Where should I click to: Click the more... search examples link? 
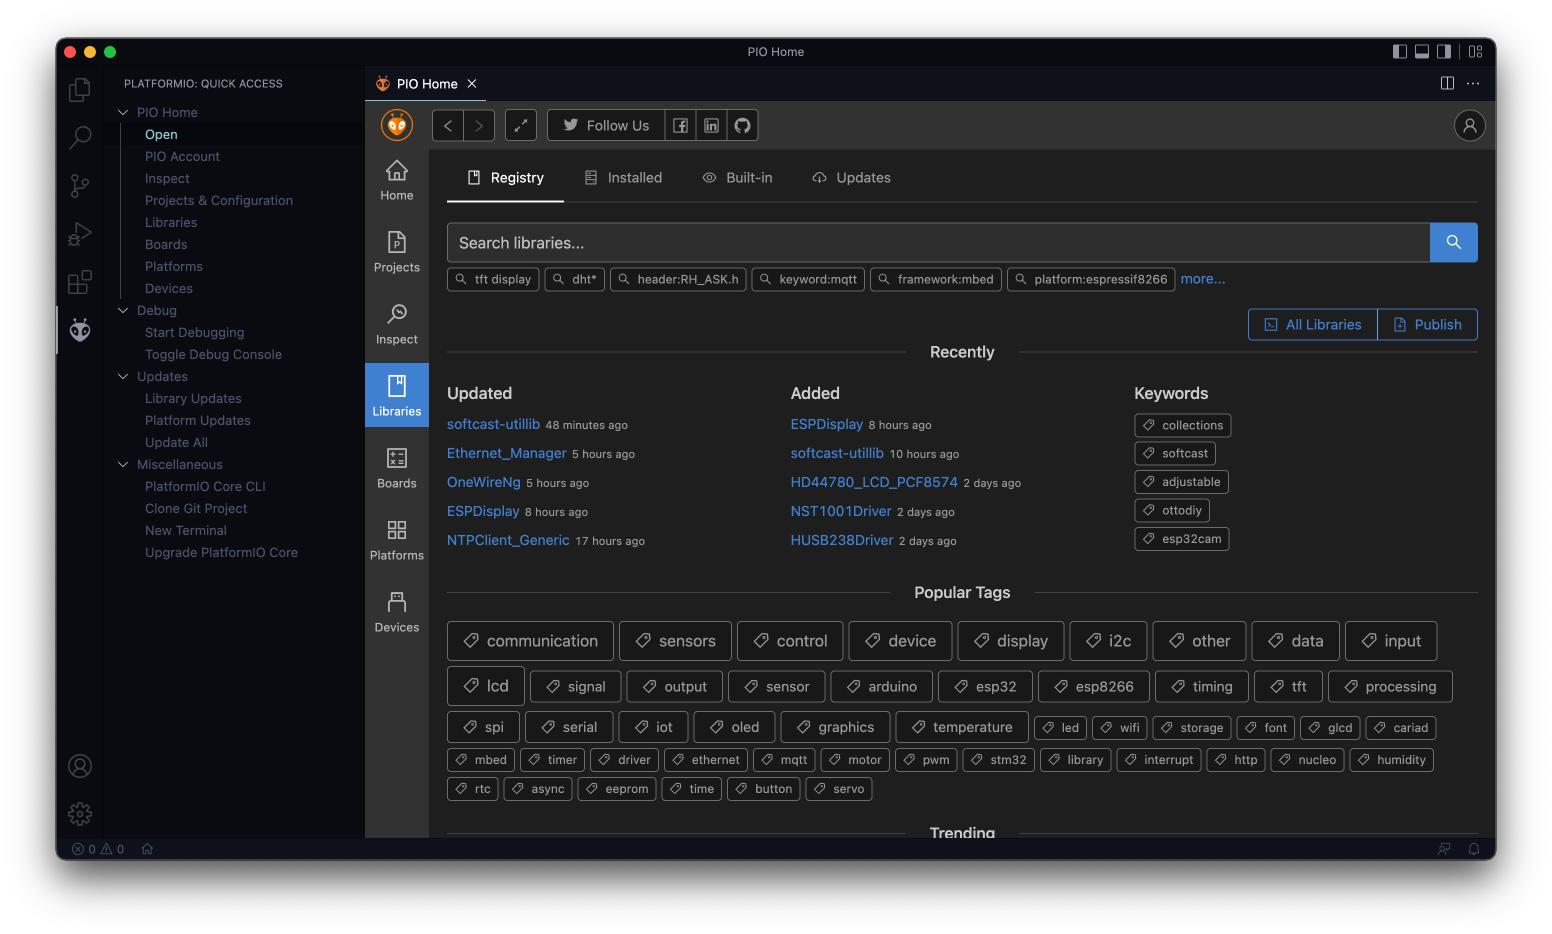(1203, 279)
